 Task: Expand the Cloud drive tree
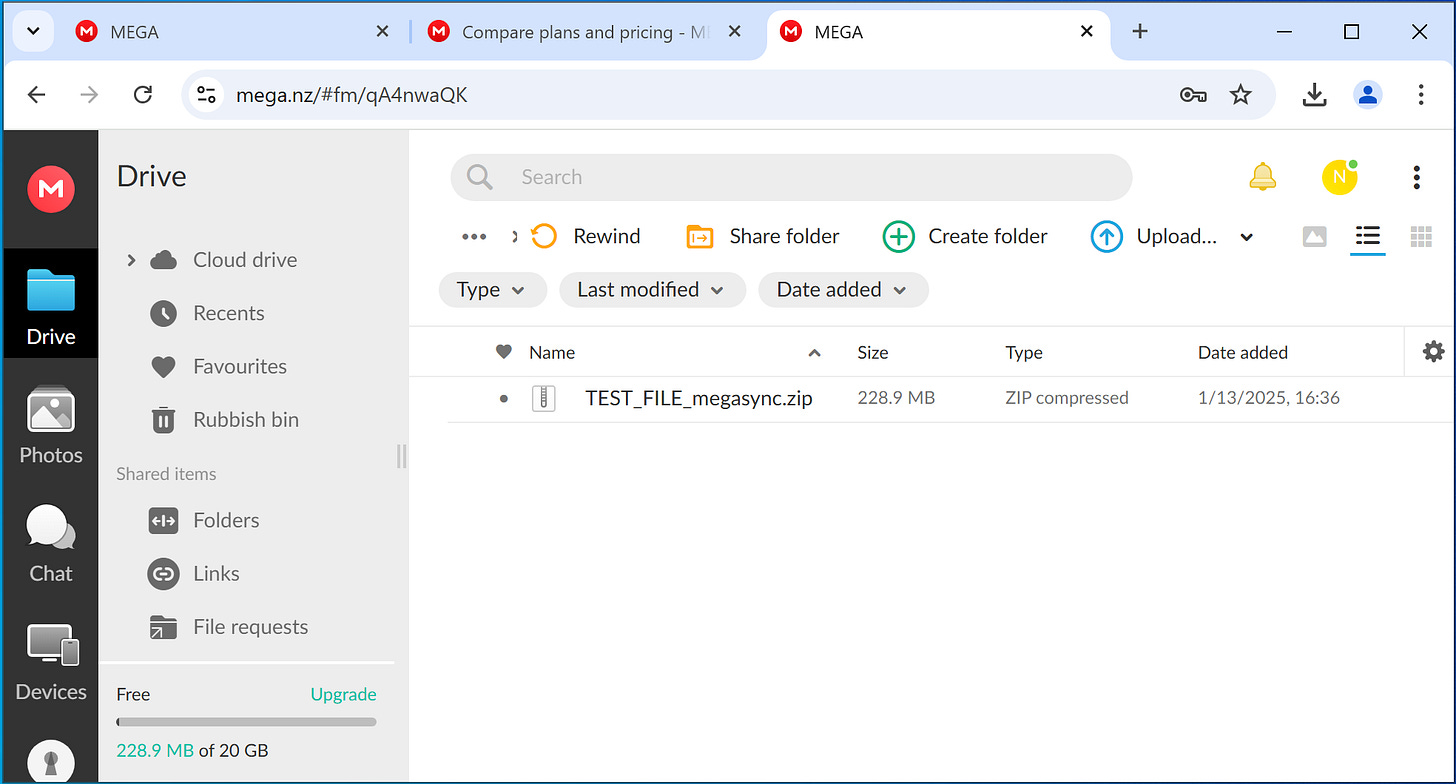pos(130,260)
